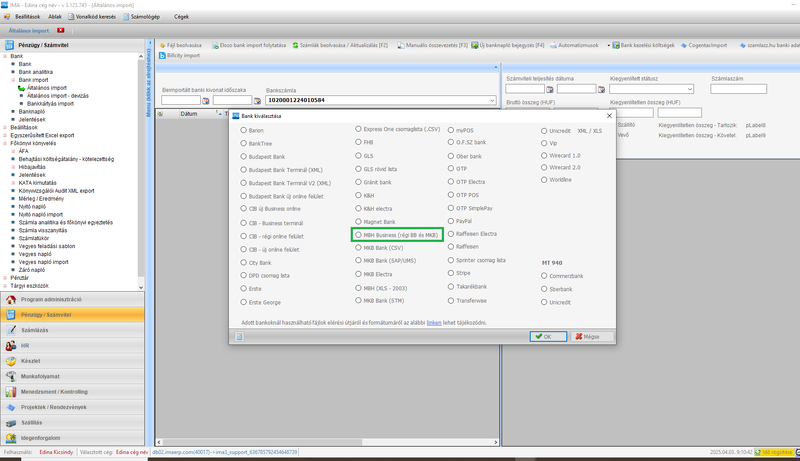Viewport: 800px width, 461px height.
Task: Cancel the dialog with Mégse
Action: click(x=592, y=337)
